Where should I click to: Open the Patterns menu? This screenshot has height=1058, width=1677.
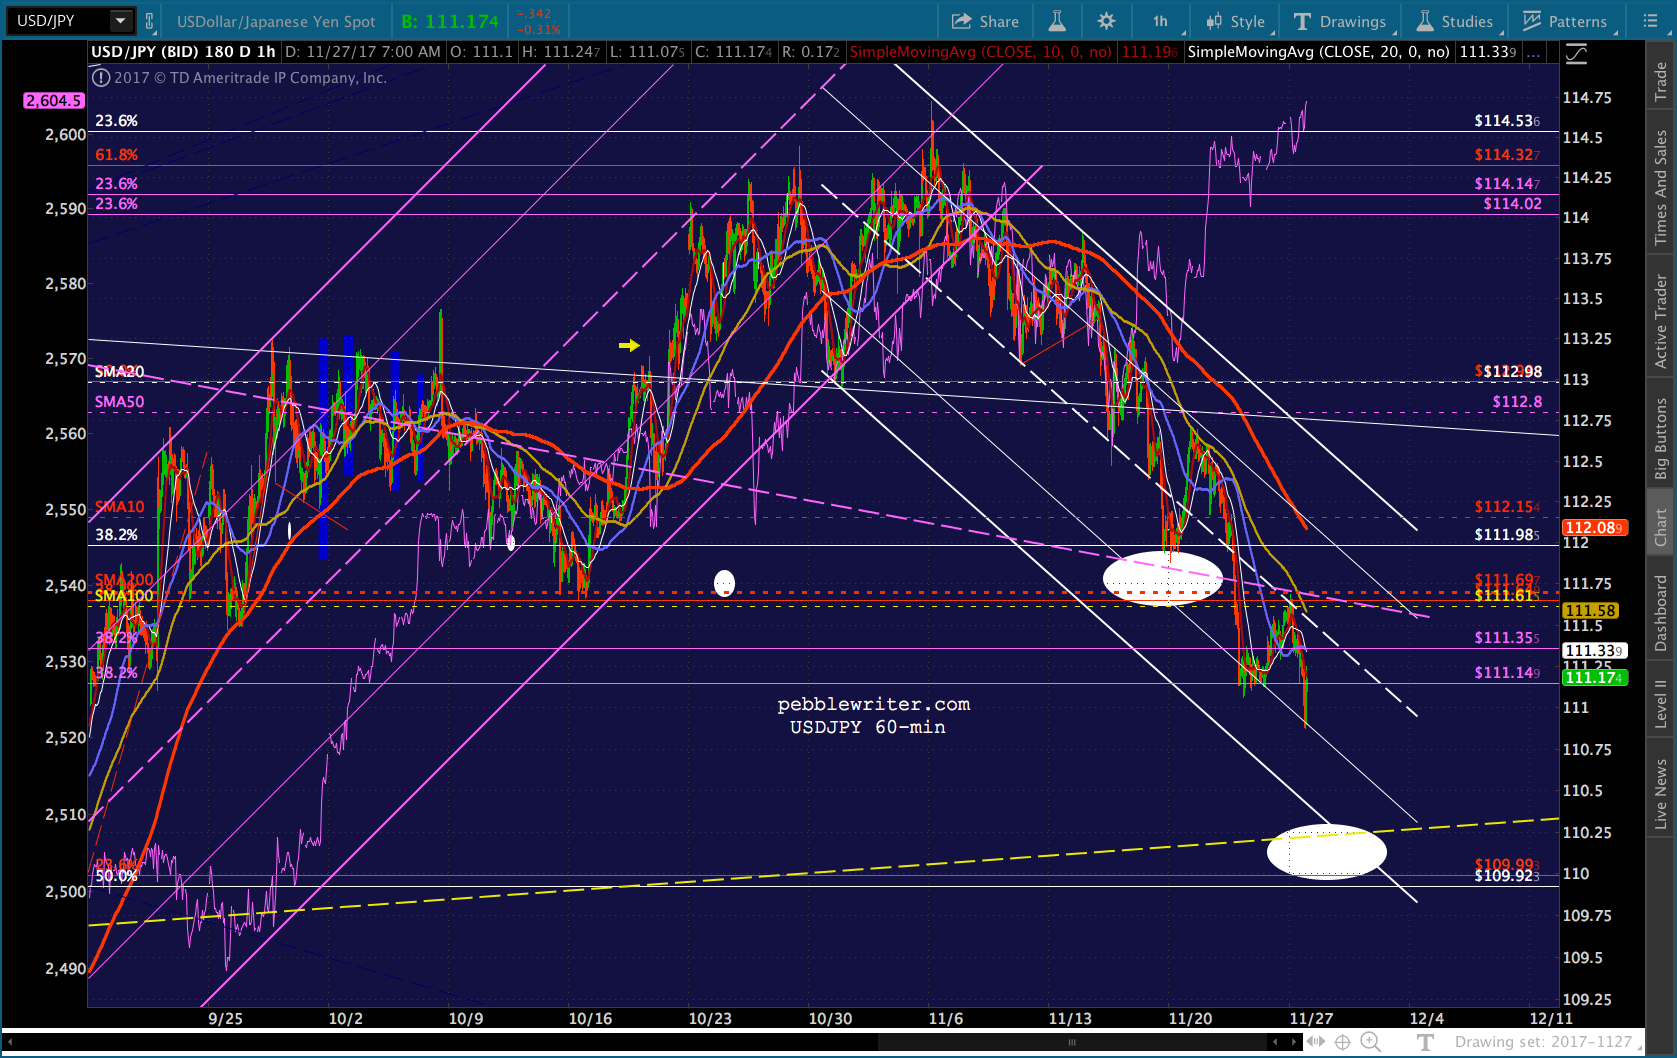pyautogui.click(x=1565, y=21)
